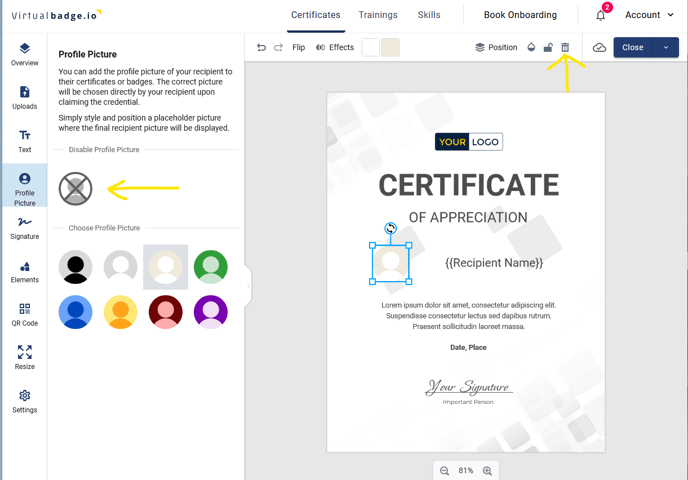Disable the profile picture via crossed-out avatar
688x480 pixels.
(x=75, y=189)
